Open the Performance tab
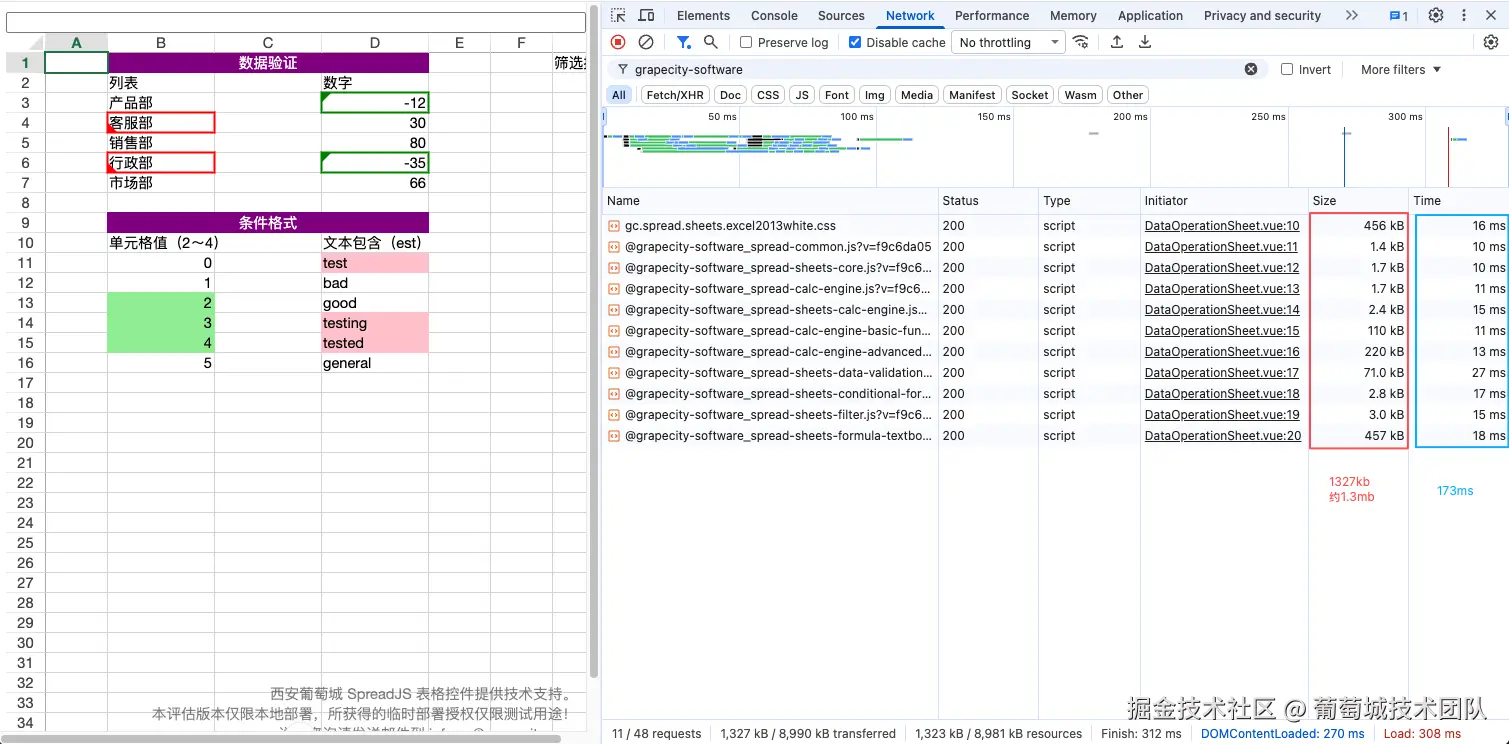The width and height of the screenshot is (1509, 744). [992, 15]
